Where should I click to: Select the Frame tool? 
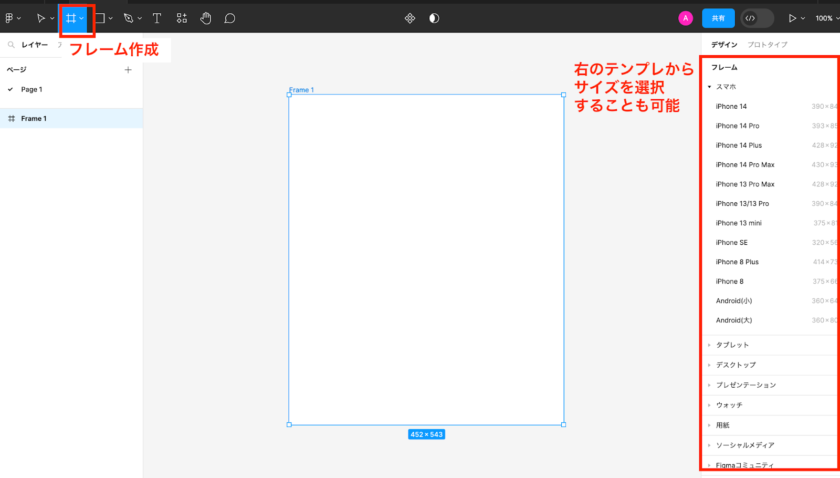pyautogui.click(x=71, y=18)
